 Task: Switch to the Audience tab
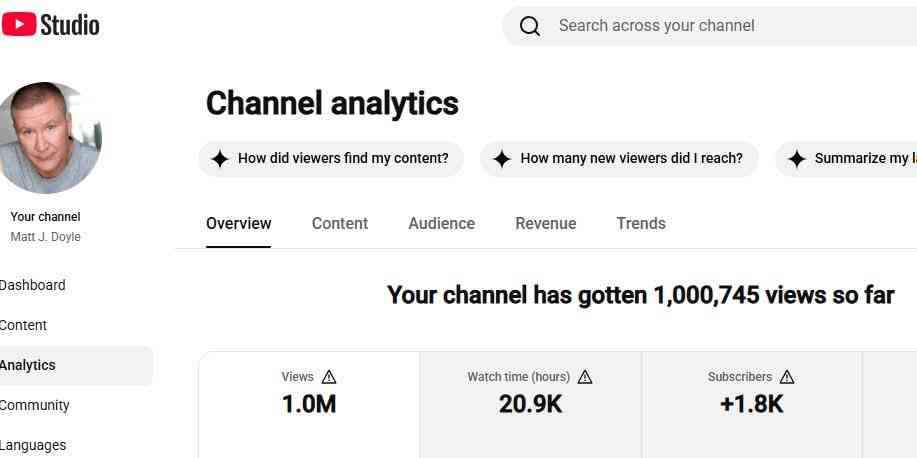[x=442, y=223]
